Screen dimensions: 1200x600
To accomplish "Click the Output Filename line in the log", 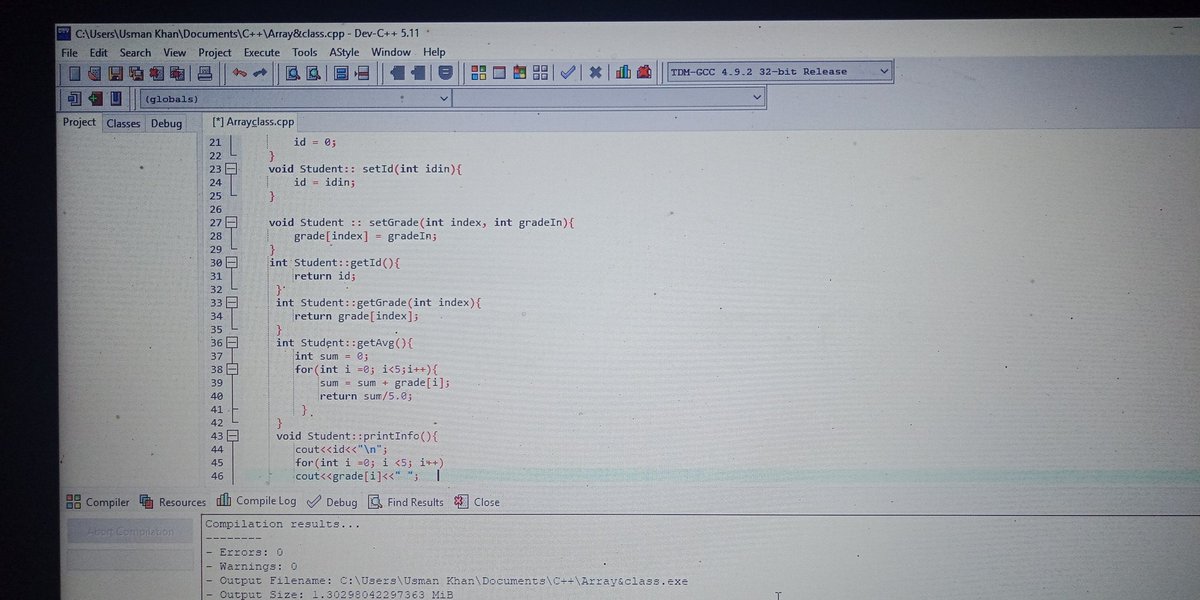I will point(447,580).
